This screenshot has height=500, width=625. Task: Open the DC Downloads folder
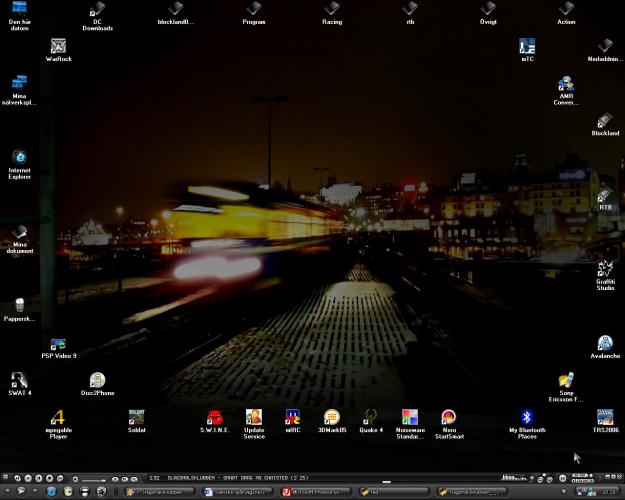[97, 10]
